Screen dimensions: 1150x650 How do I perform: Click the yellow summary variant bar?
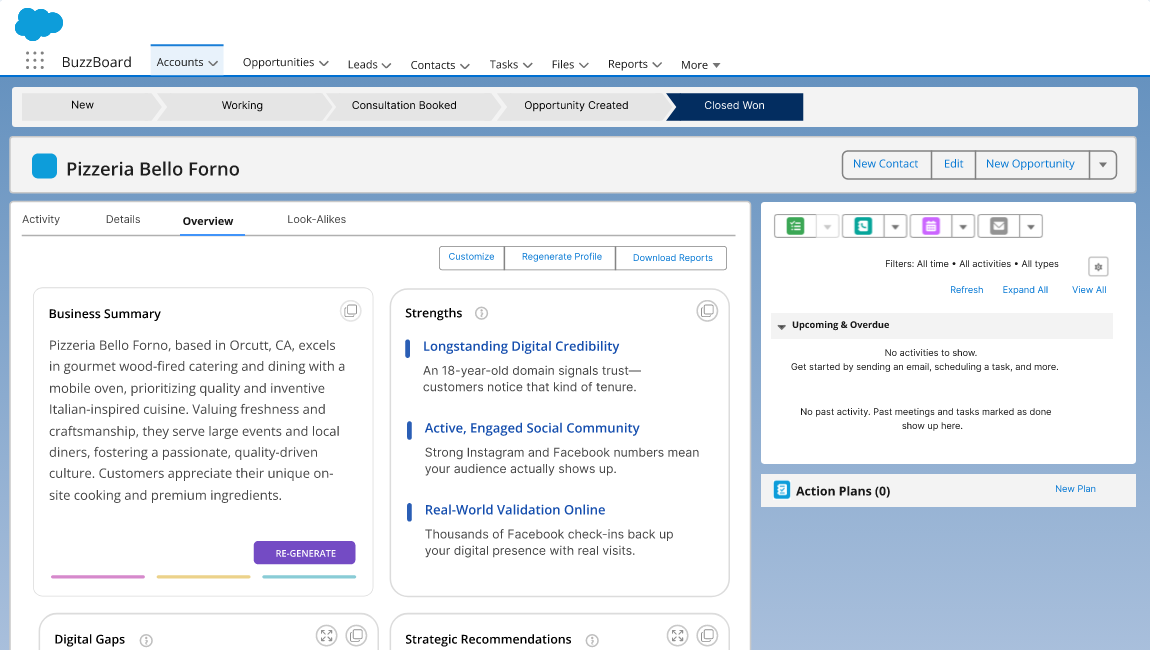(203, 577)
